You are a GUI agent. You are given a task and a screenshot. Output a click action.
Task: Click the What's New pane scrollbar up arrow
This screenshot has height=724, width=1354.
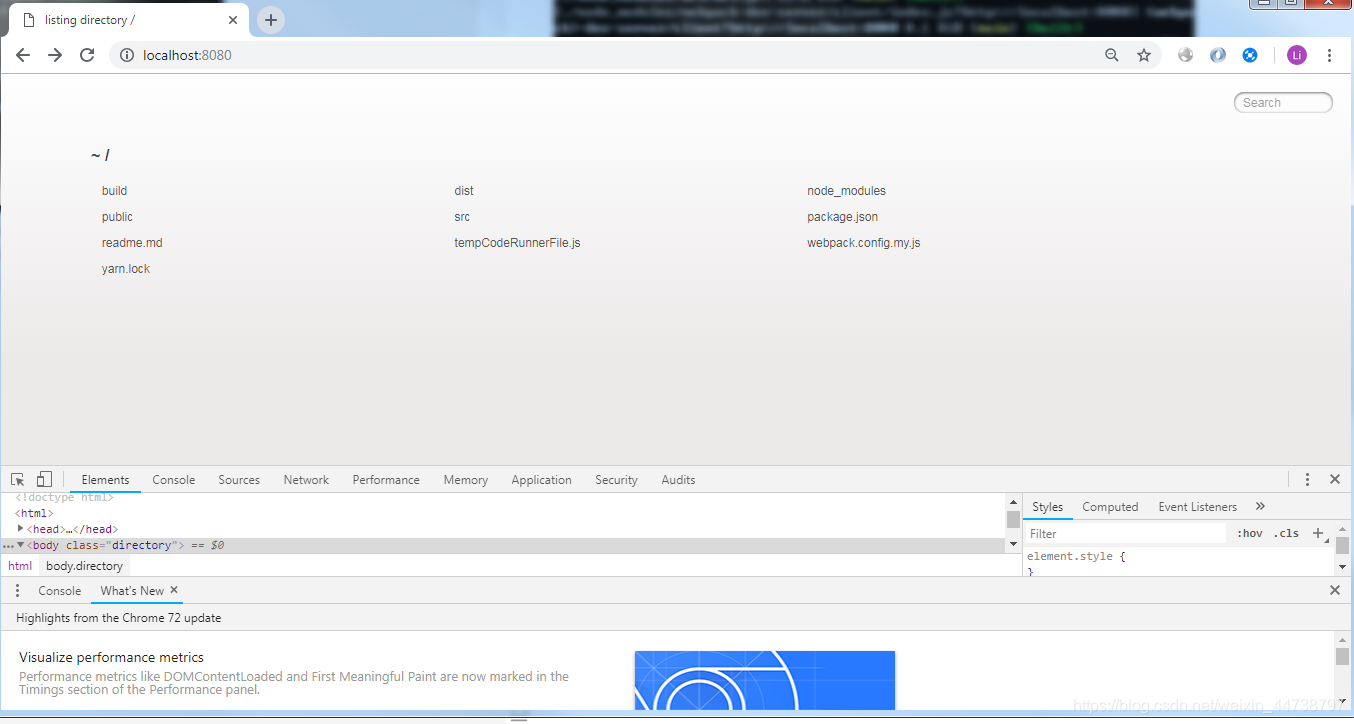(1342, 640)
